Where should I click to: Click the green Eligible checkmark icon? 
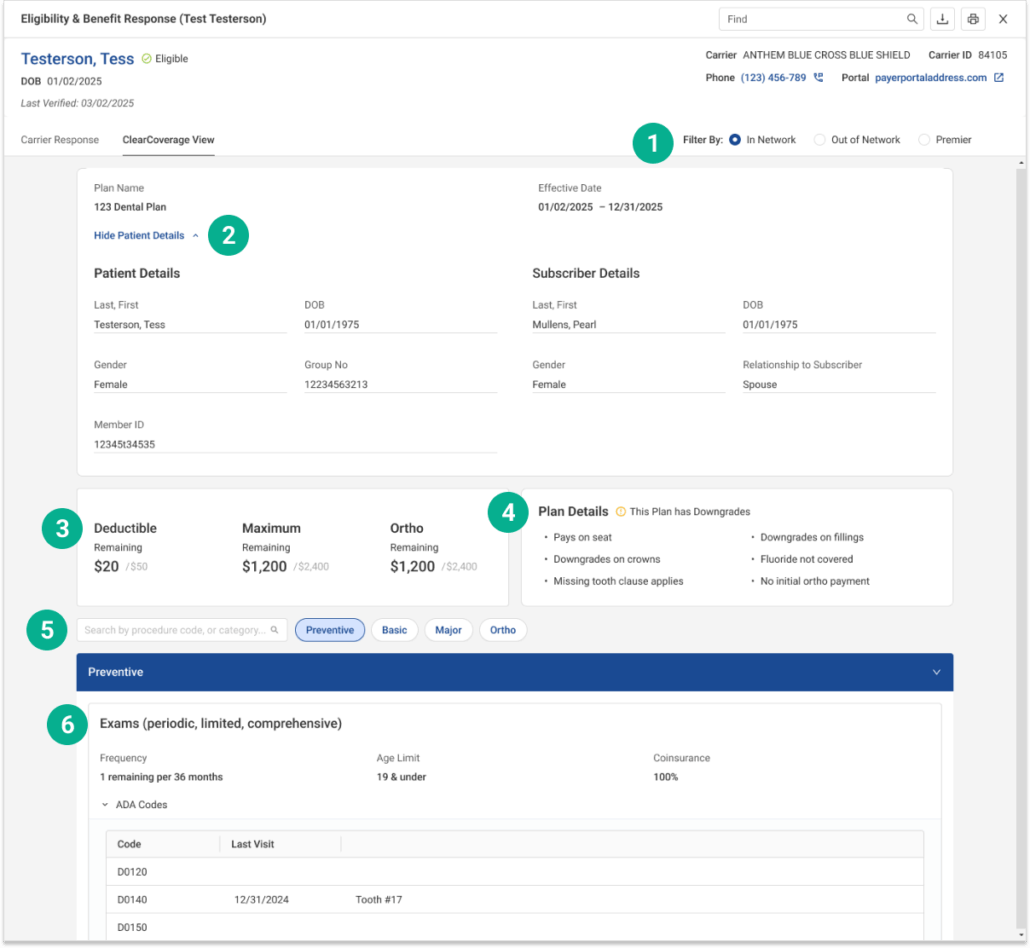[146, 59]
